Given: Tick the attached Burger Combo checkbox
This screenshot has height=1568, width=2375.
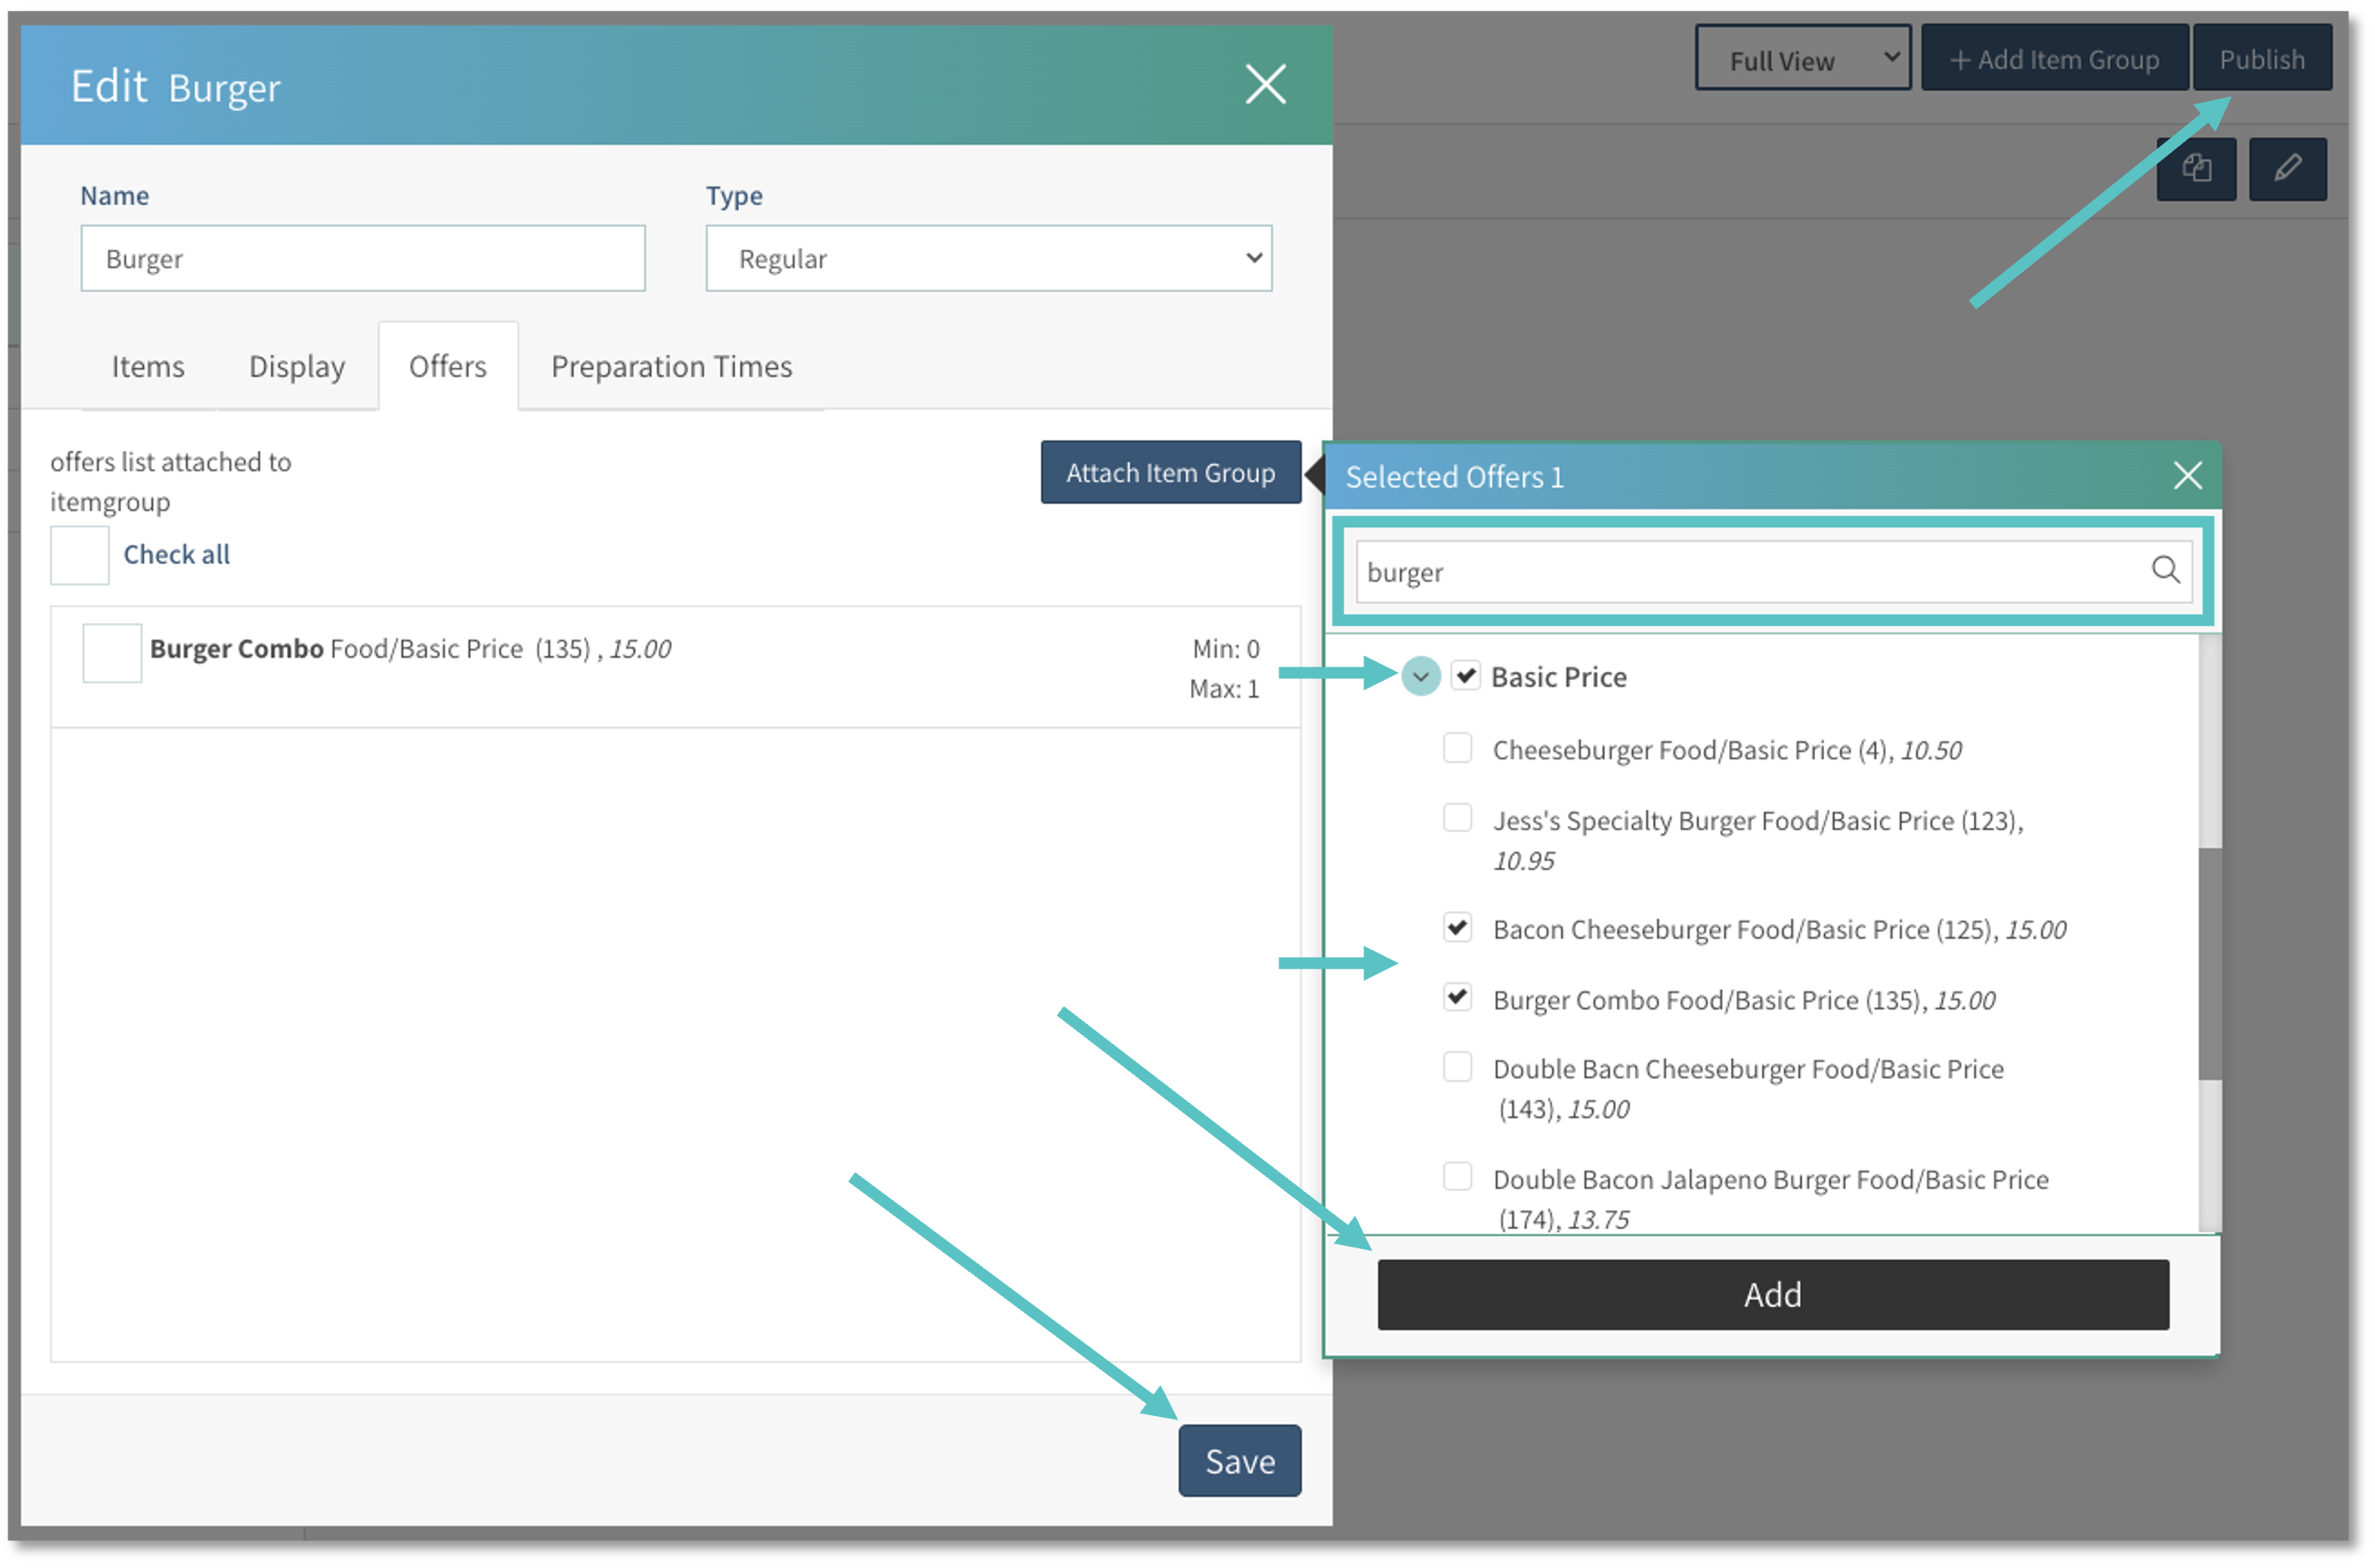Looking at the screenshot, I should [112, 652].
